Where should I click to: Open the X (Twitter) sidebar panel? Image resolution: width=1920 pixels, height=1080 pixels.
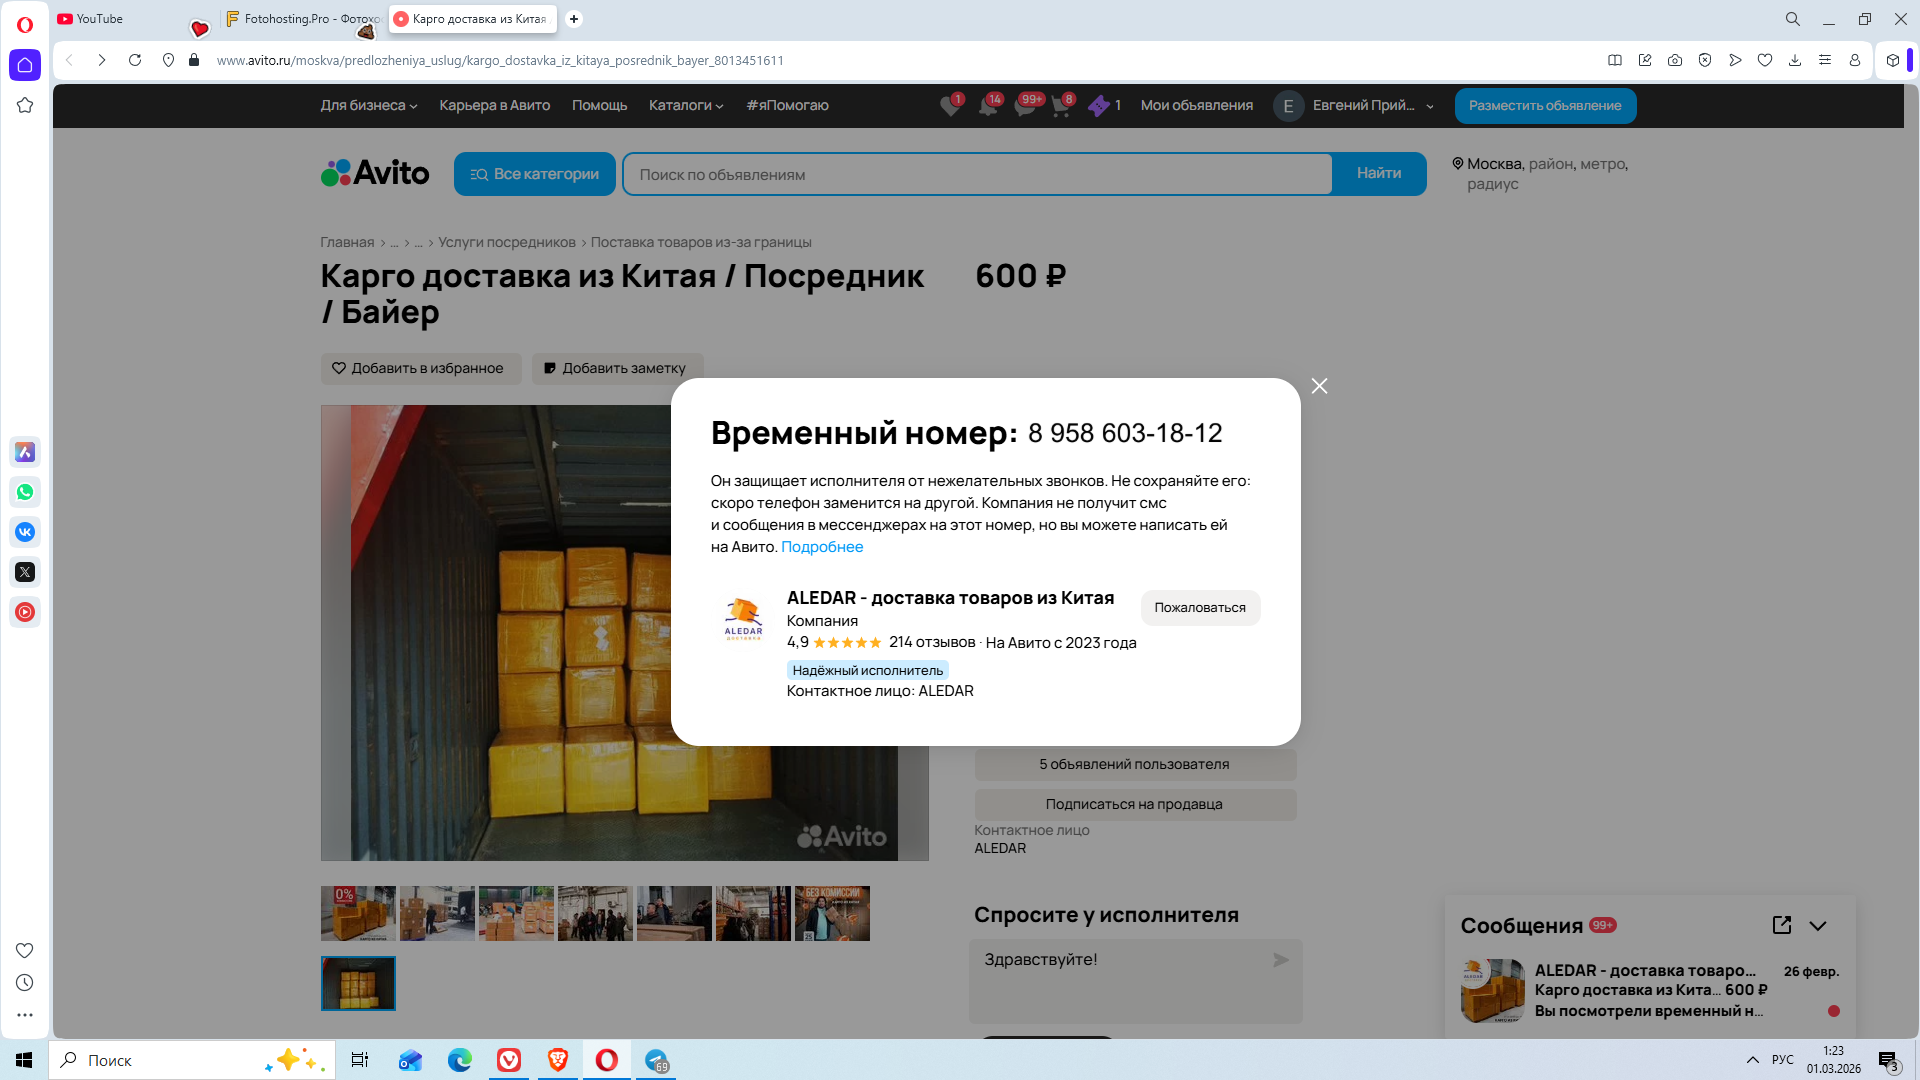coord(25,572)
